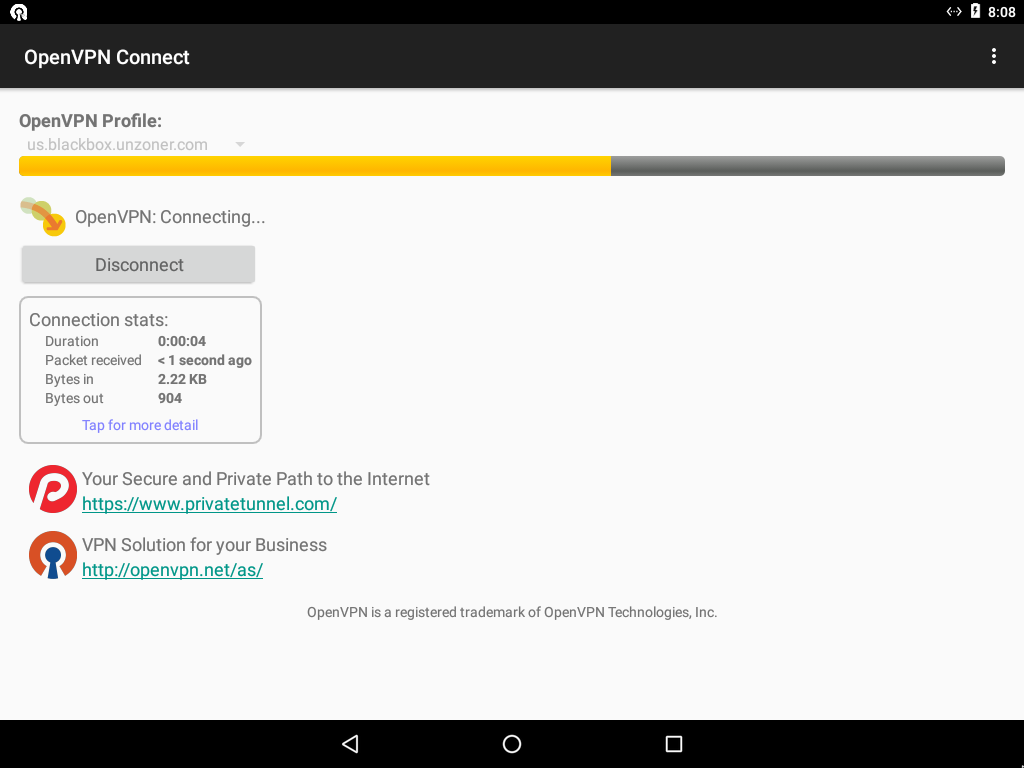Image resolution: width=1024 pixels, height=768 pixels.
Task: Click the yellow connection progress bar
Action: (511, 166)
